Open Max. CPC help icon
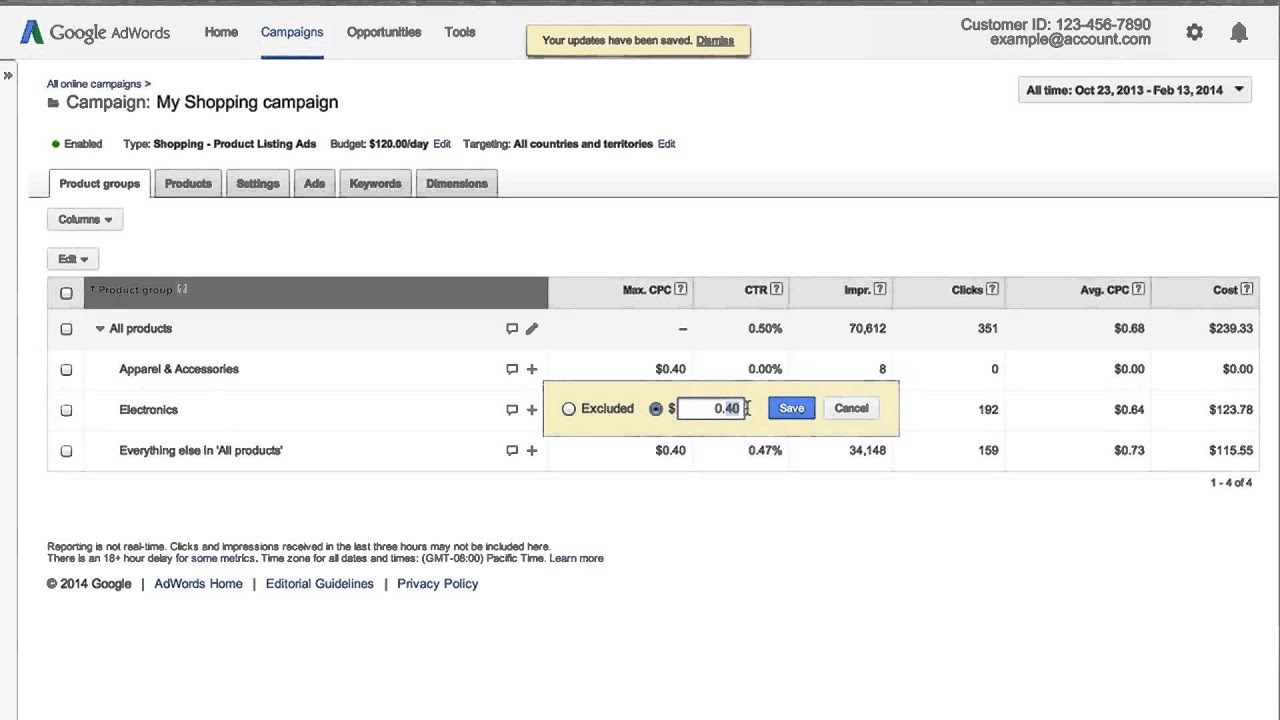1280x720 pixels. (x=681, y=290)
